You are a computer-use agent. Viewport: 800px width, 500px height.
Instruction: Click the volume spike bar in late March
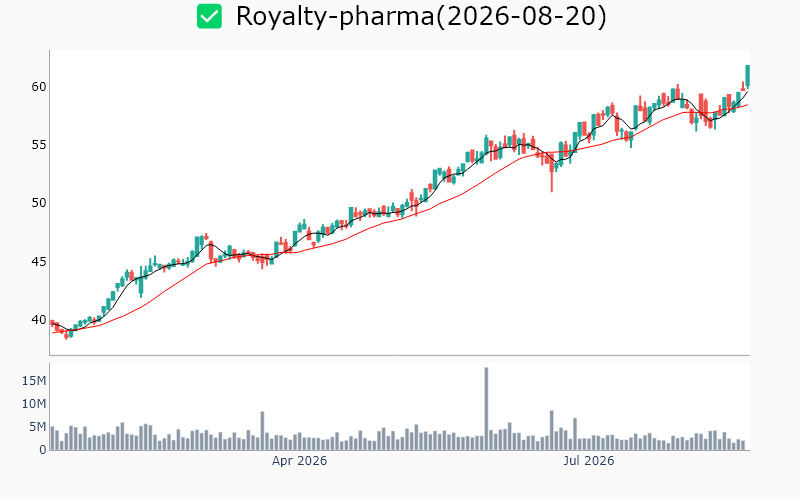(262, 431)
